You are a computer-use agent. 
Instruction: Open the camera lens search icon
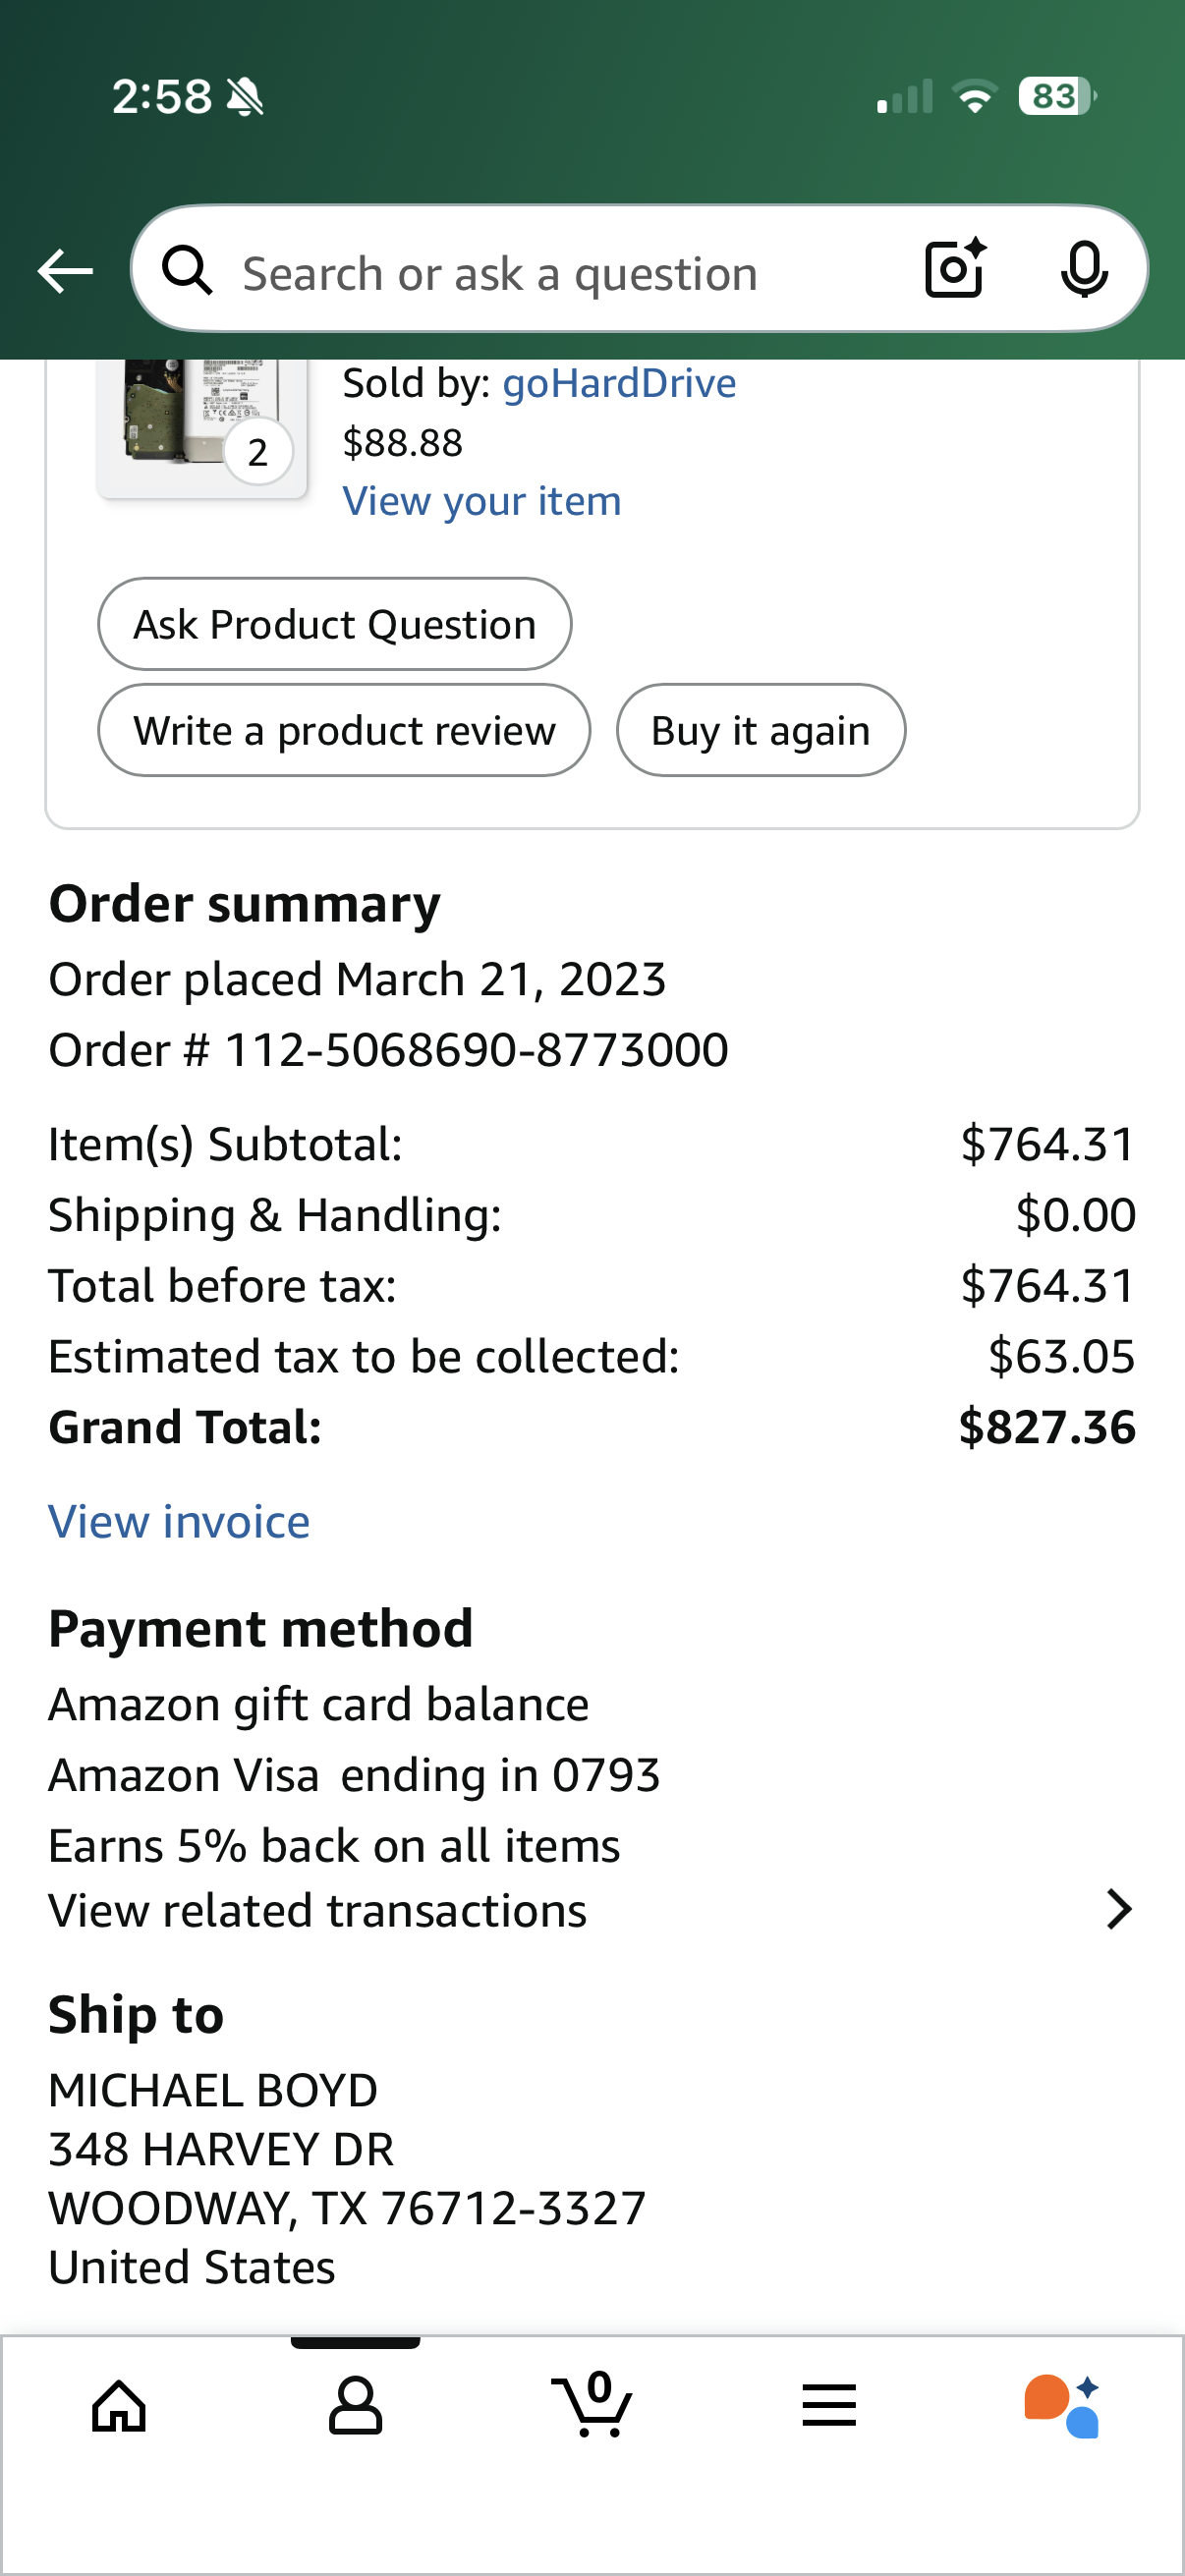point(955,269)
